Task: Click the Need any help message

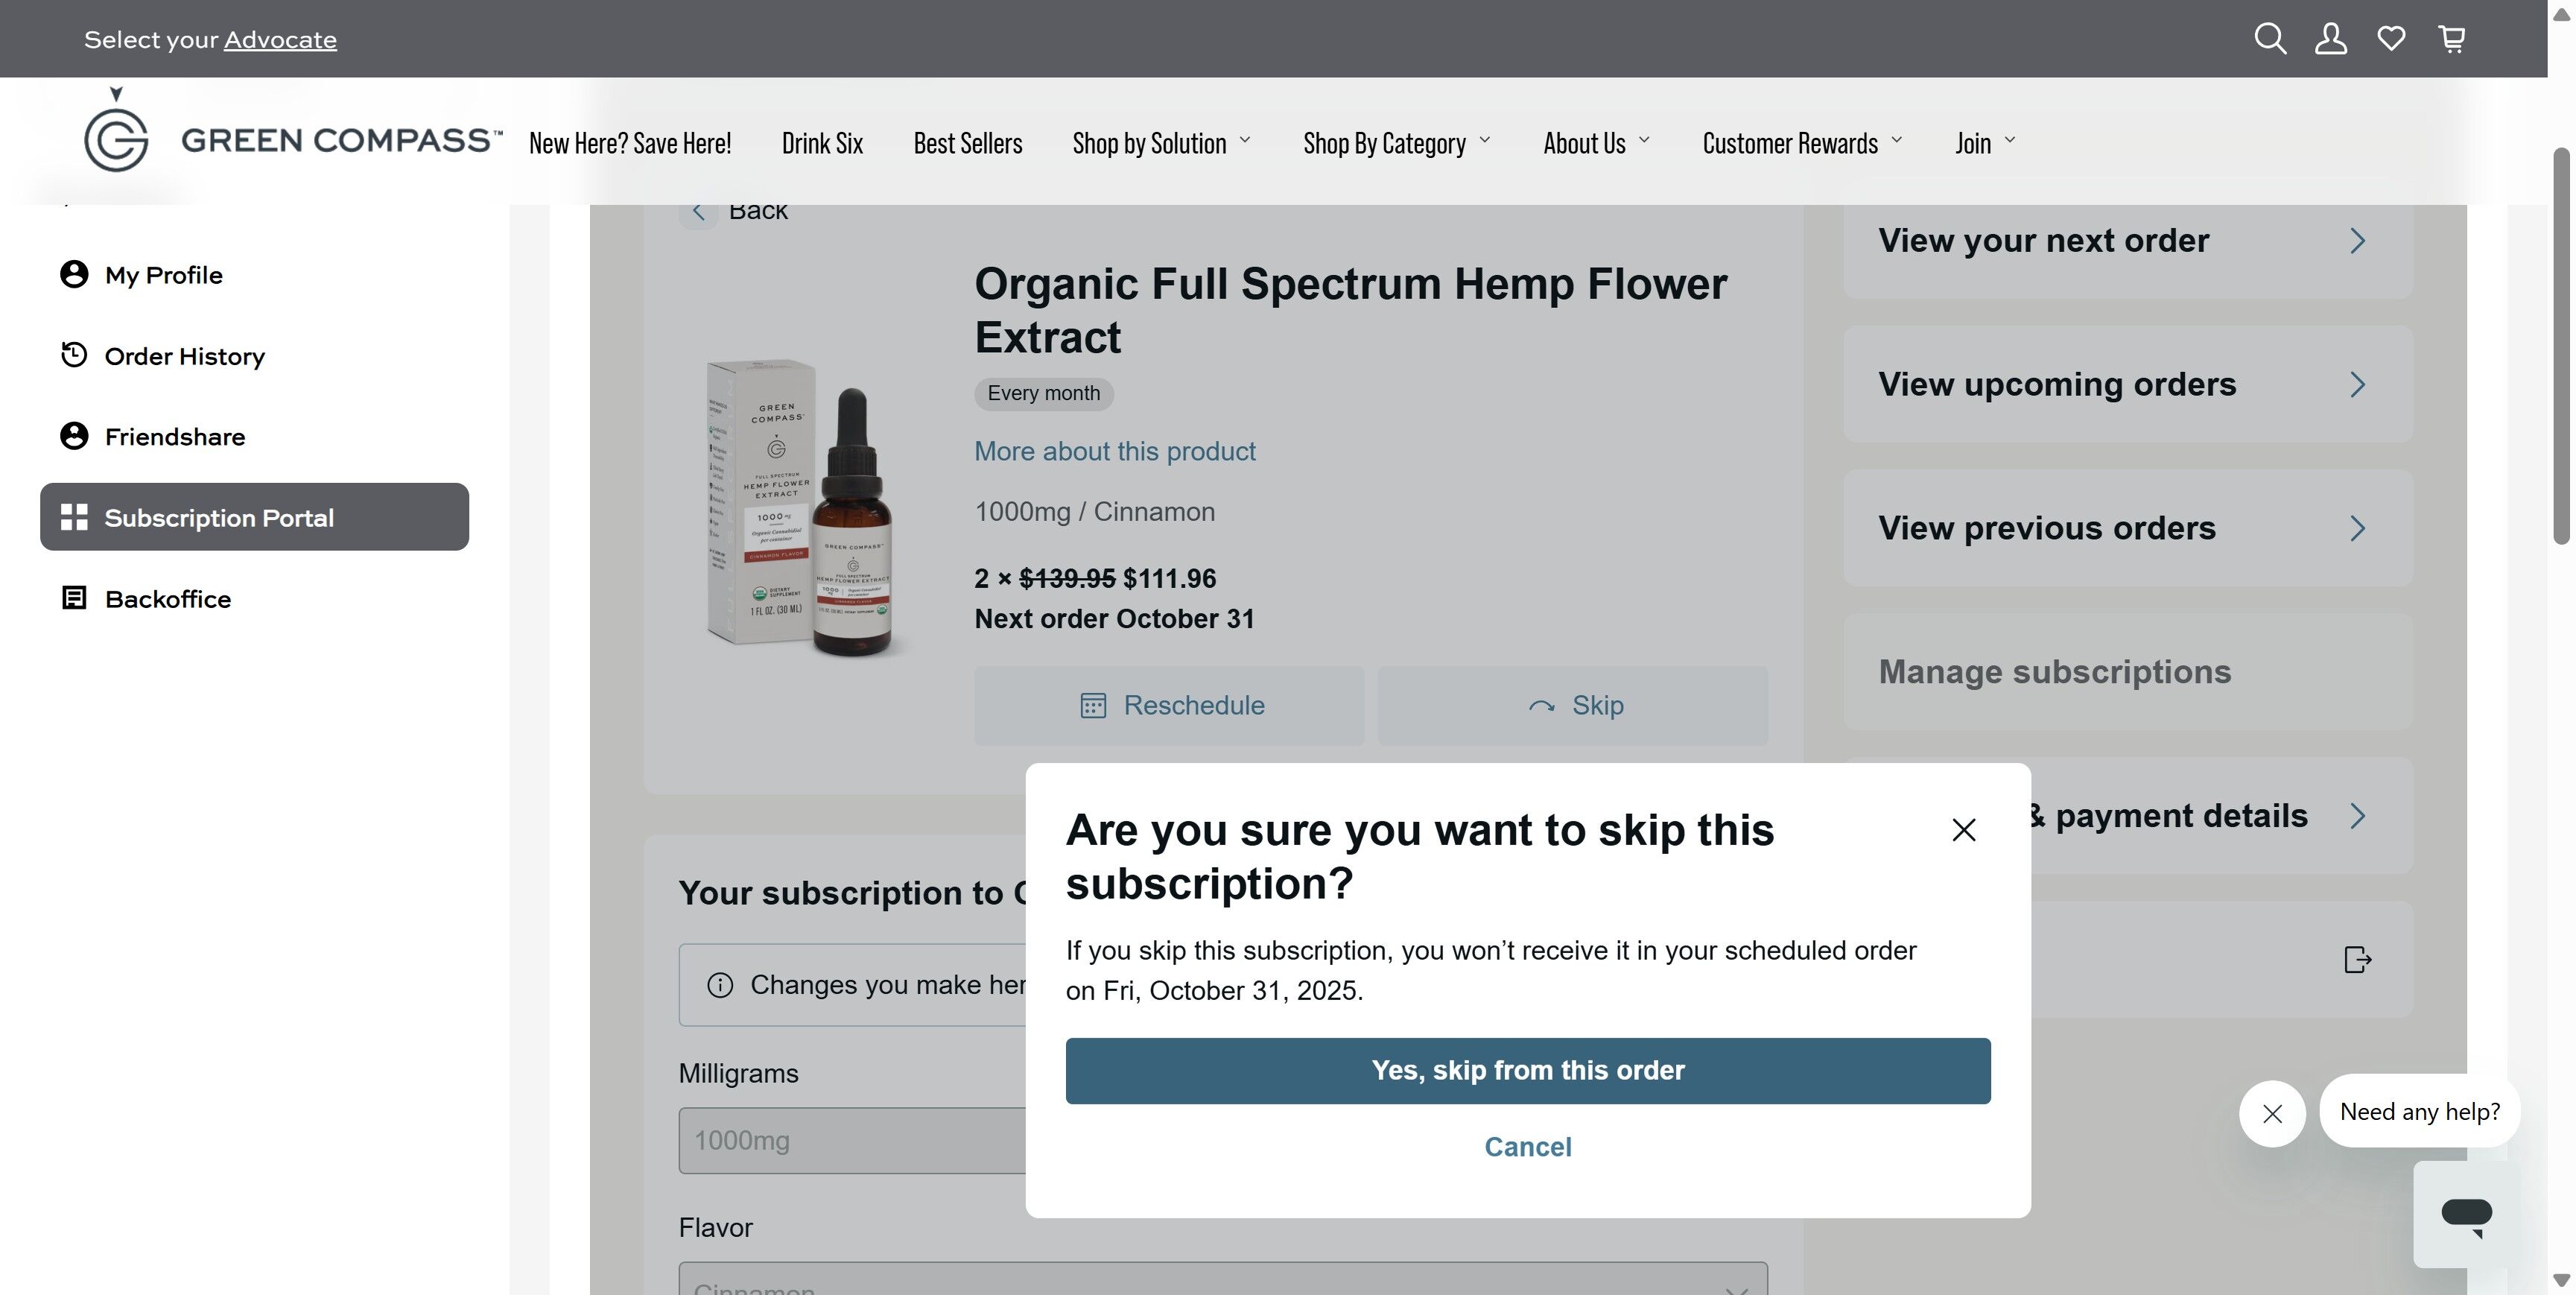Action: [2419, 1112]
